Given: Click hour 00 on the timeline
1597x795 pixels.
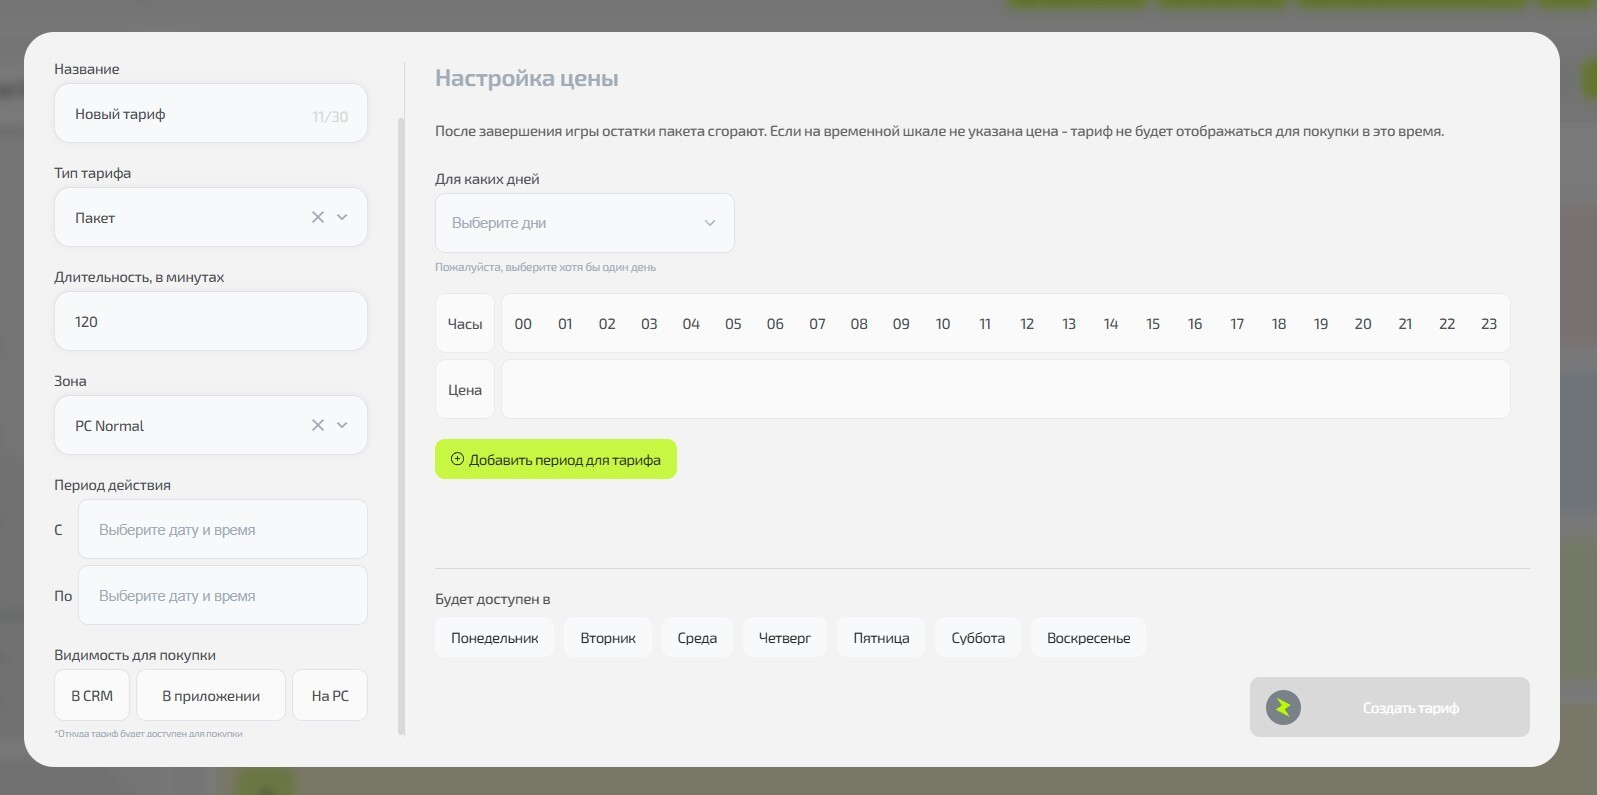Looking at the screenshot, I should (523, 324).
